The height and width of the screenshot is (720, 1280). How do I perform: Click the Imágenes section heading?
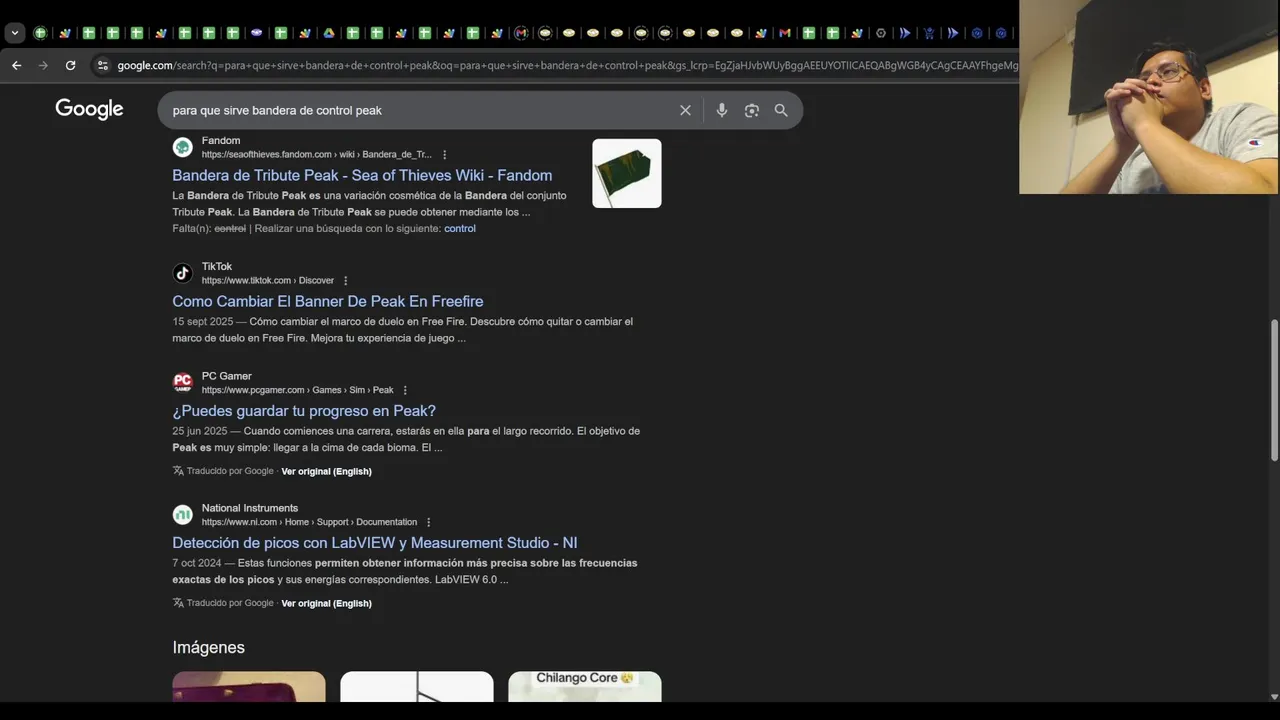[x=208, y=647]
